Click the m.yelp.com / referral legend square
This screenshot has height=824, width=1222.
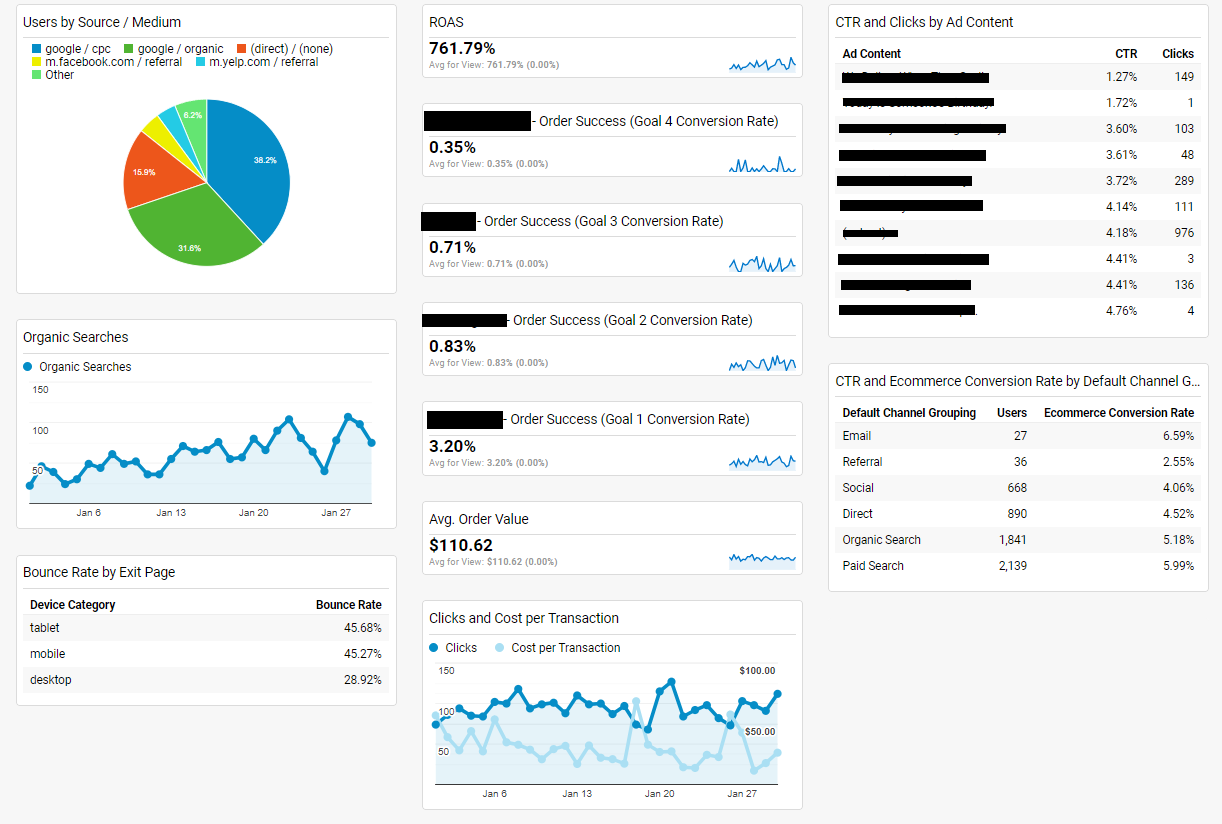(x=200, y=62)
